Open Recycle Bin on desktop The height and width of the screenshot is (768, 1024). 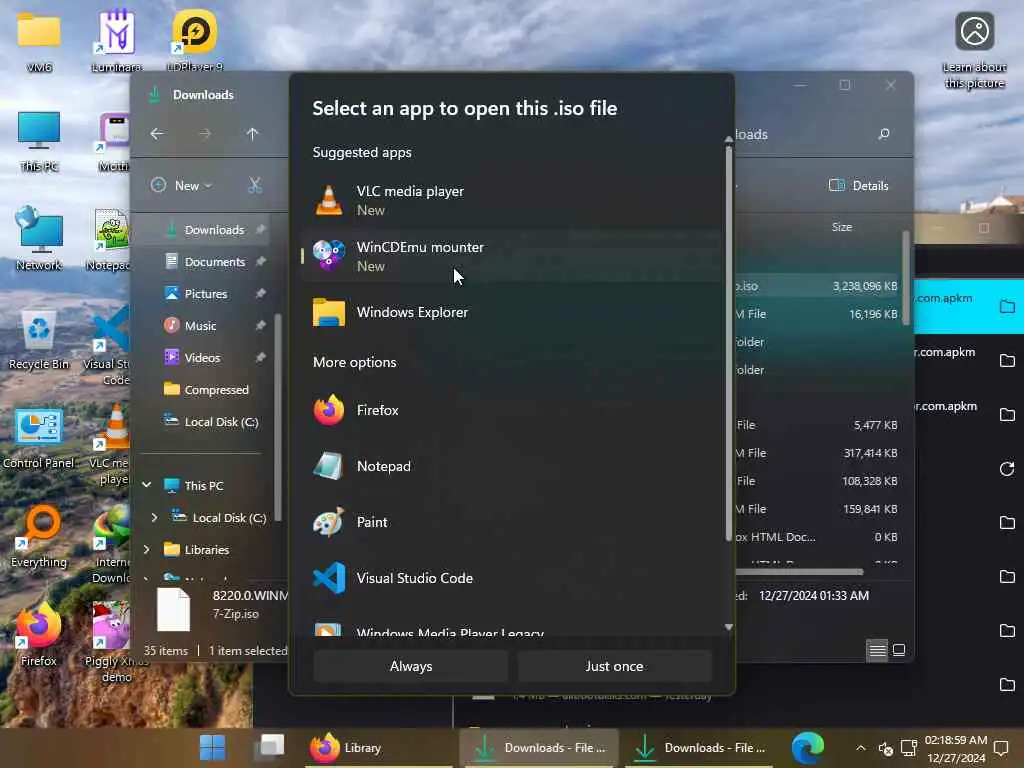[x=39, y=340]
